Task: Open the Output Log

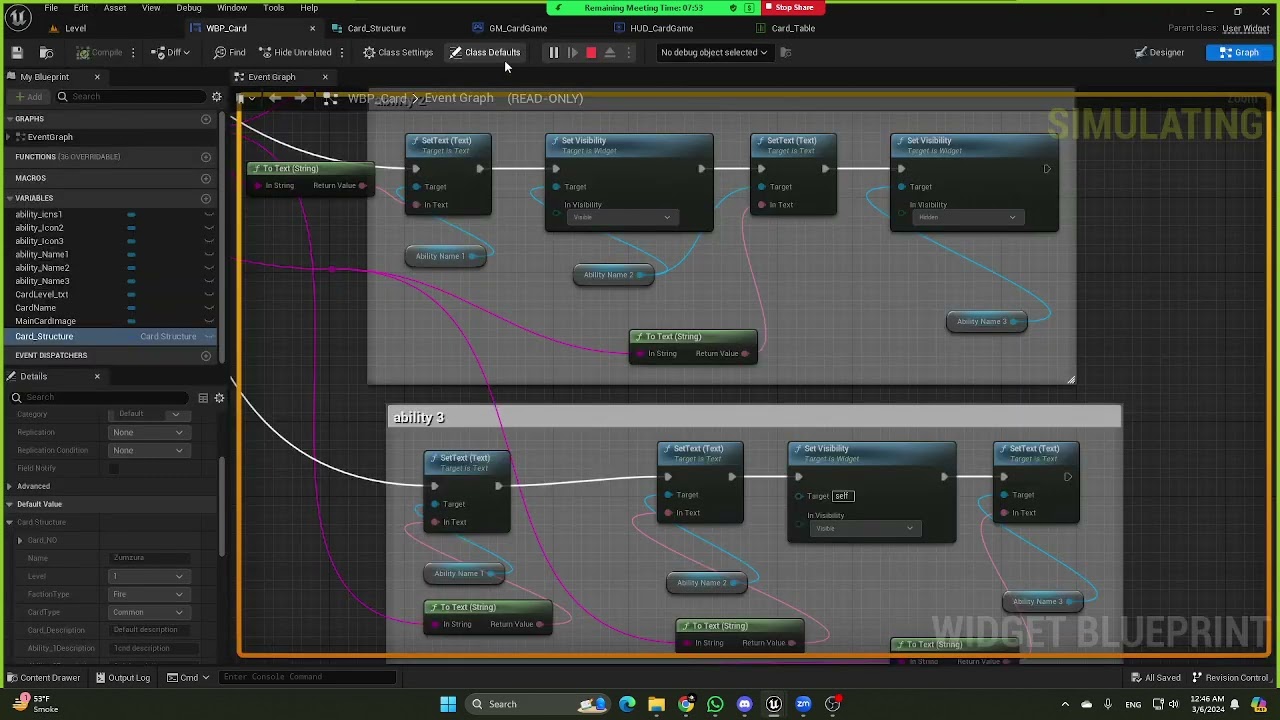Action: click(x=123, y=678)
